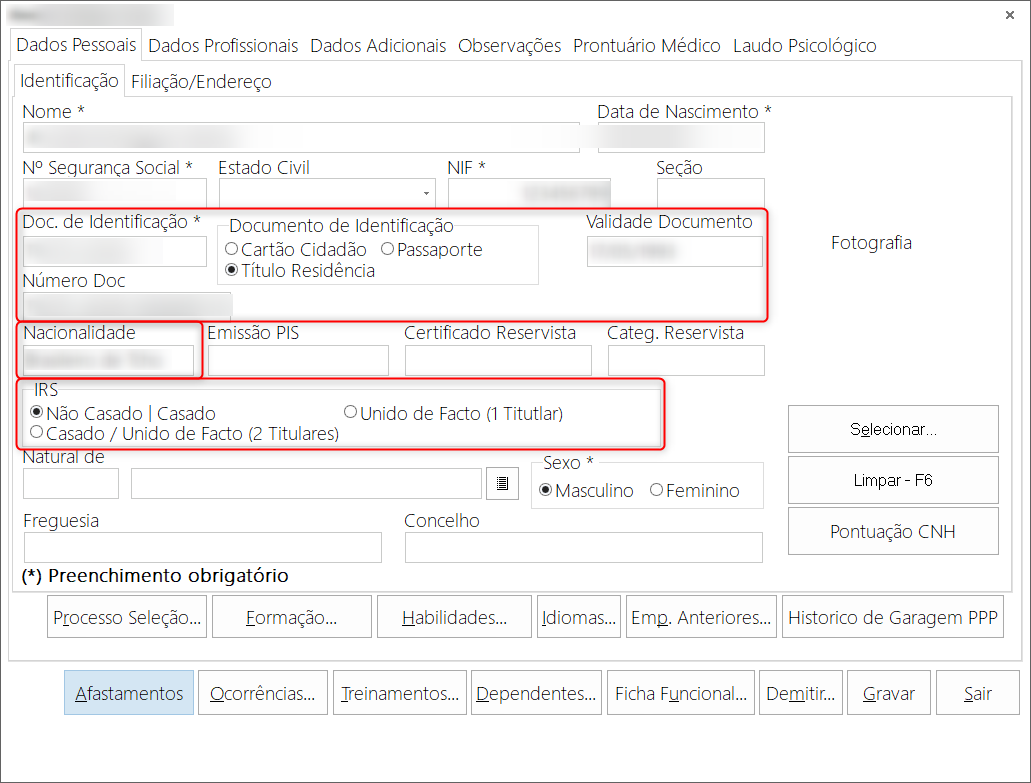Click into the Nome field
This screenshot has height=783, width=1031.
301,137
